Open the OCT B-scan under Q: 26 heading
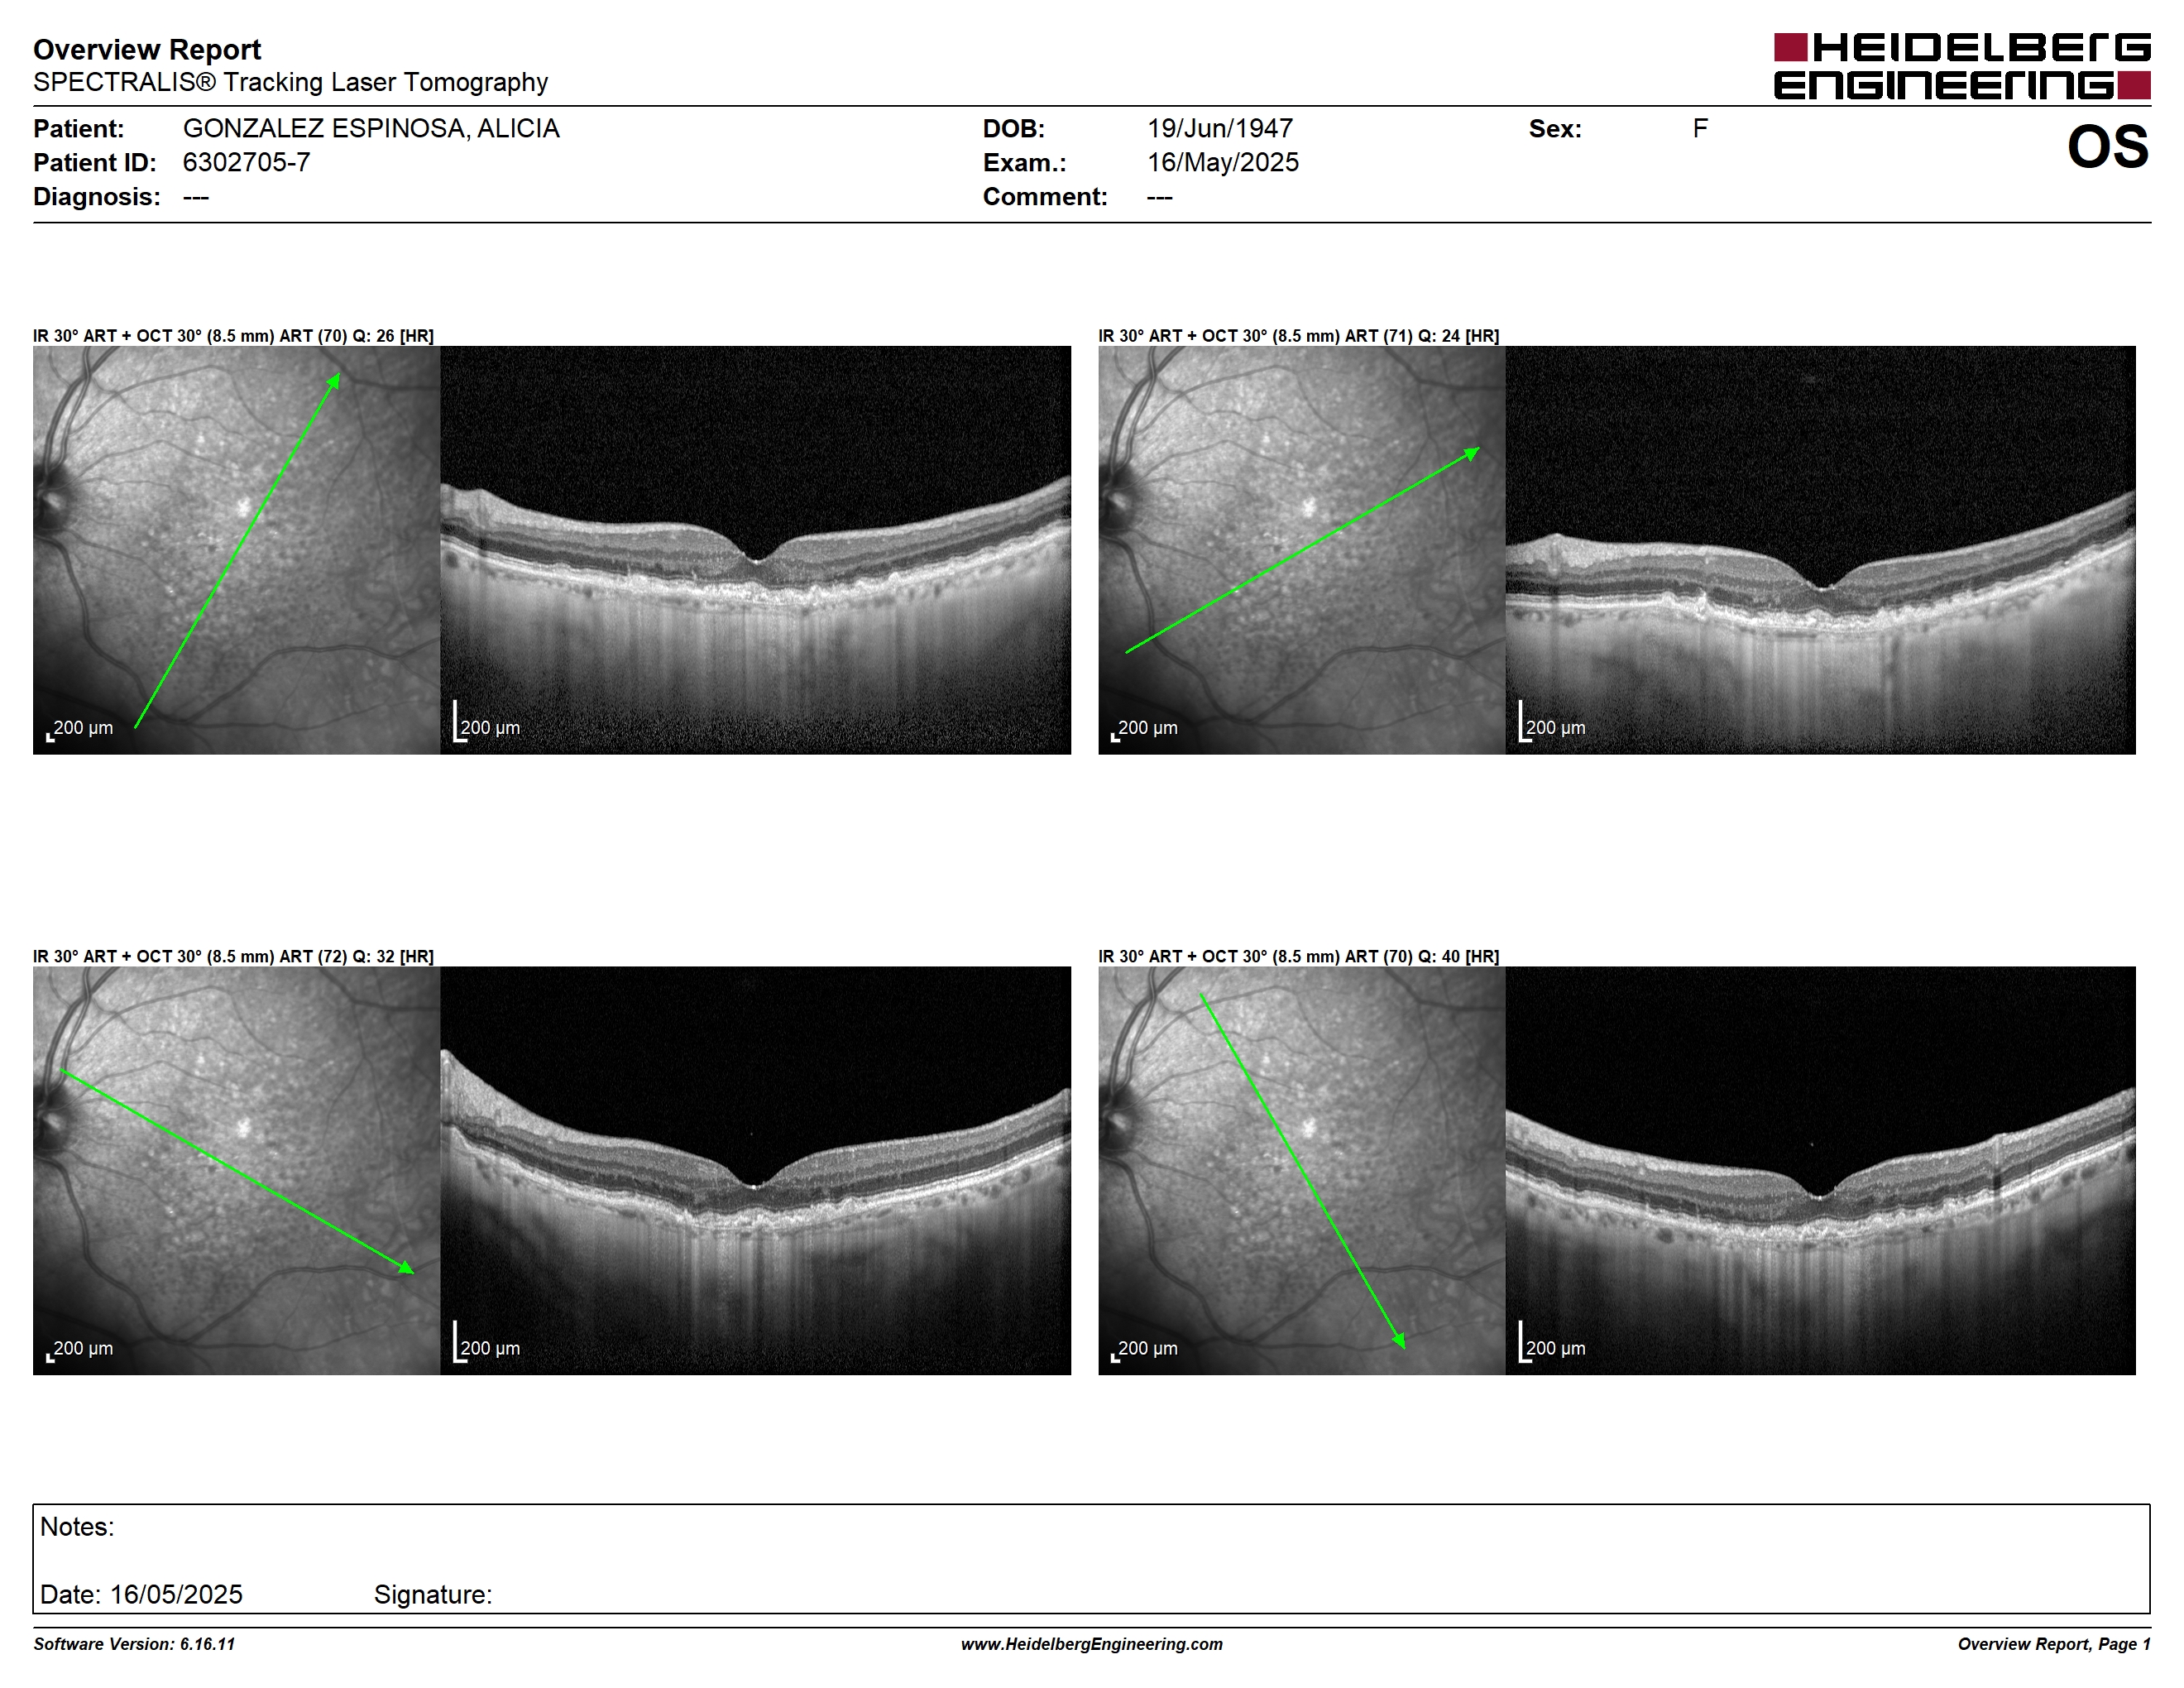 pos(755,550)
